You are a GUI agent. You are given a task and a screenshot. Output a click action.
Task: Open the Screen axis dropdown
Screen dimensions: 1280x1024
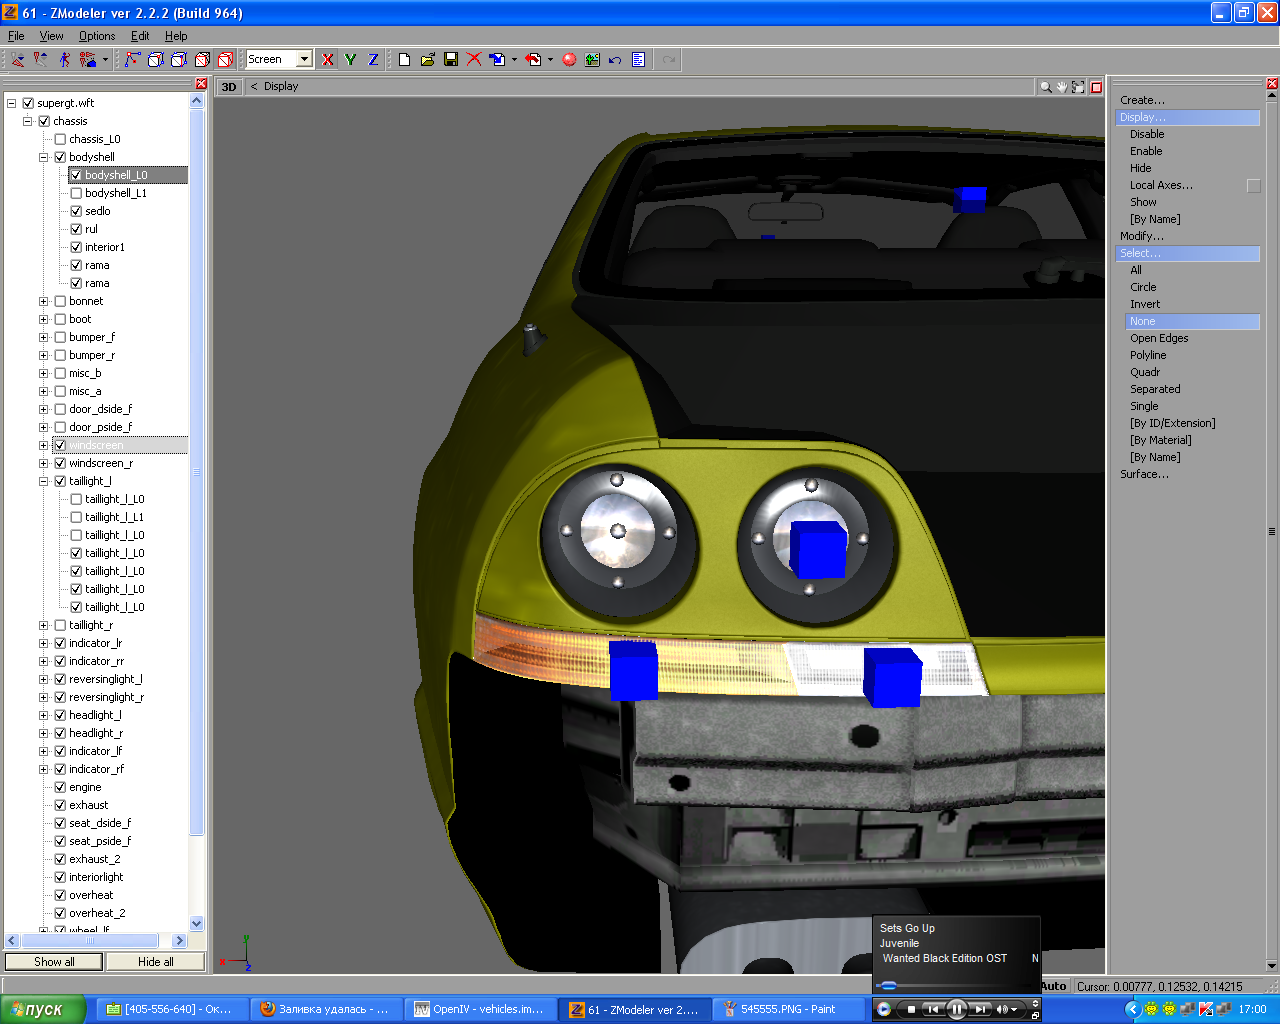[304, 60]
